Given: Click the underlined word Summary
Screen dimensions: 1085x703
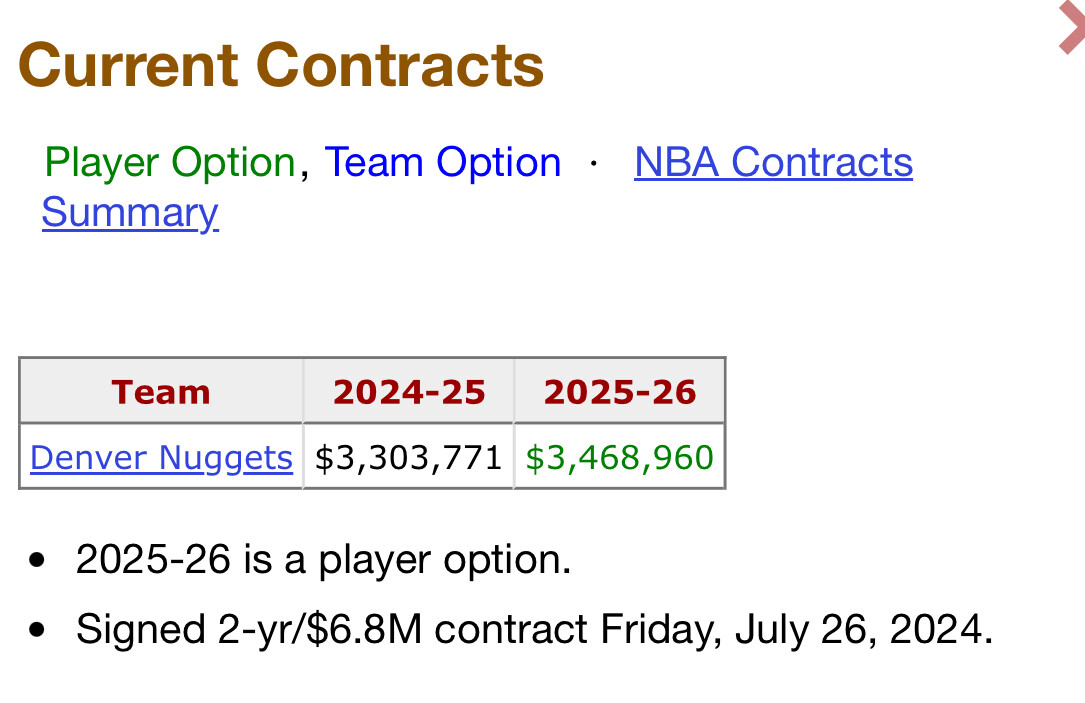Looking at the screenshot, I should [x=130, y=212].
